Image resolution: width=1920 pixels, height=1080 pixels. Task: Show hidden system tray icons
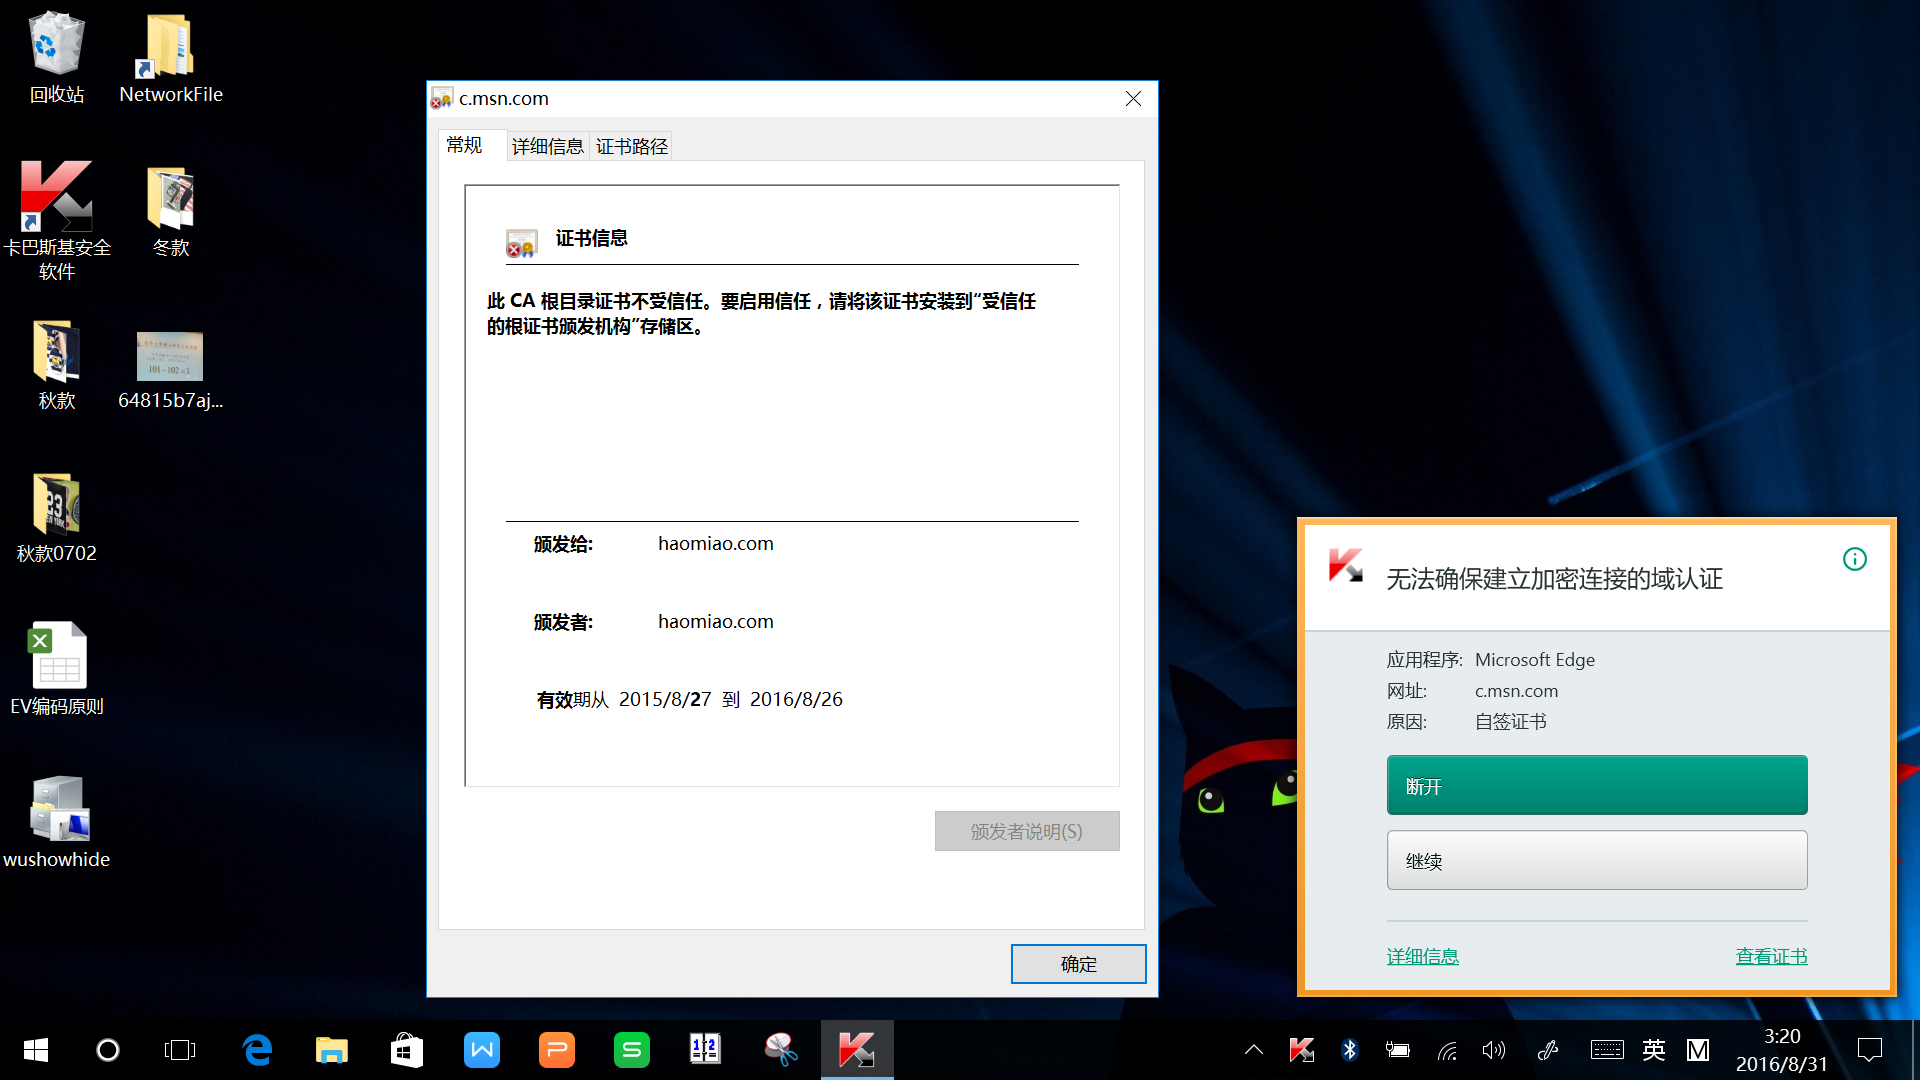click(1253, 1050)
